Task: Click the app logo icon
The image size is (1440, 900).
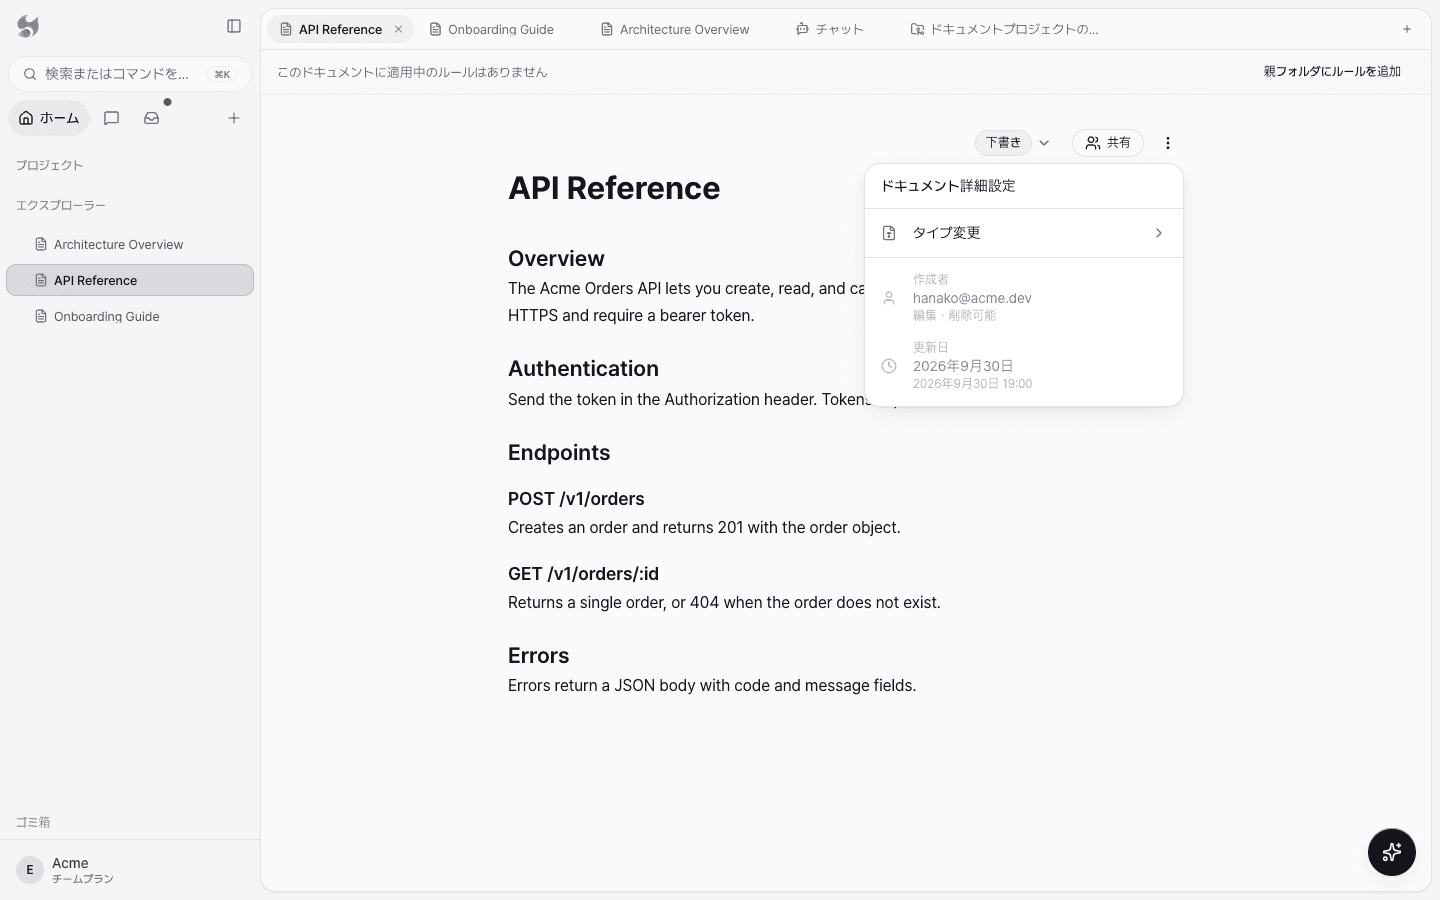Action: pos(28,27)
